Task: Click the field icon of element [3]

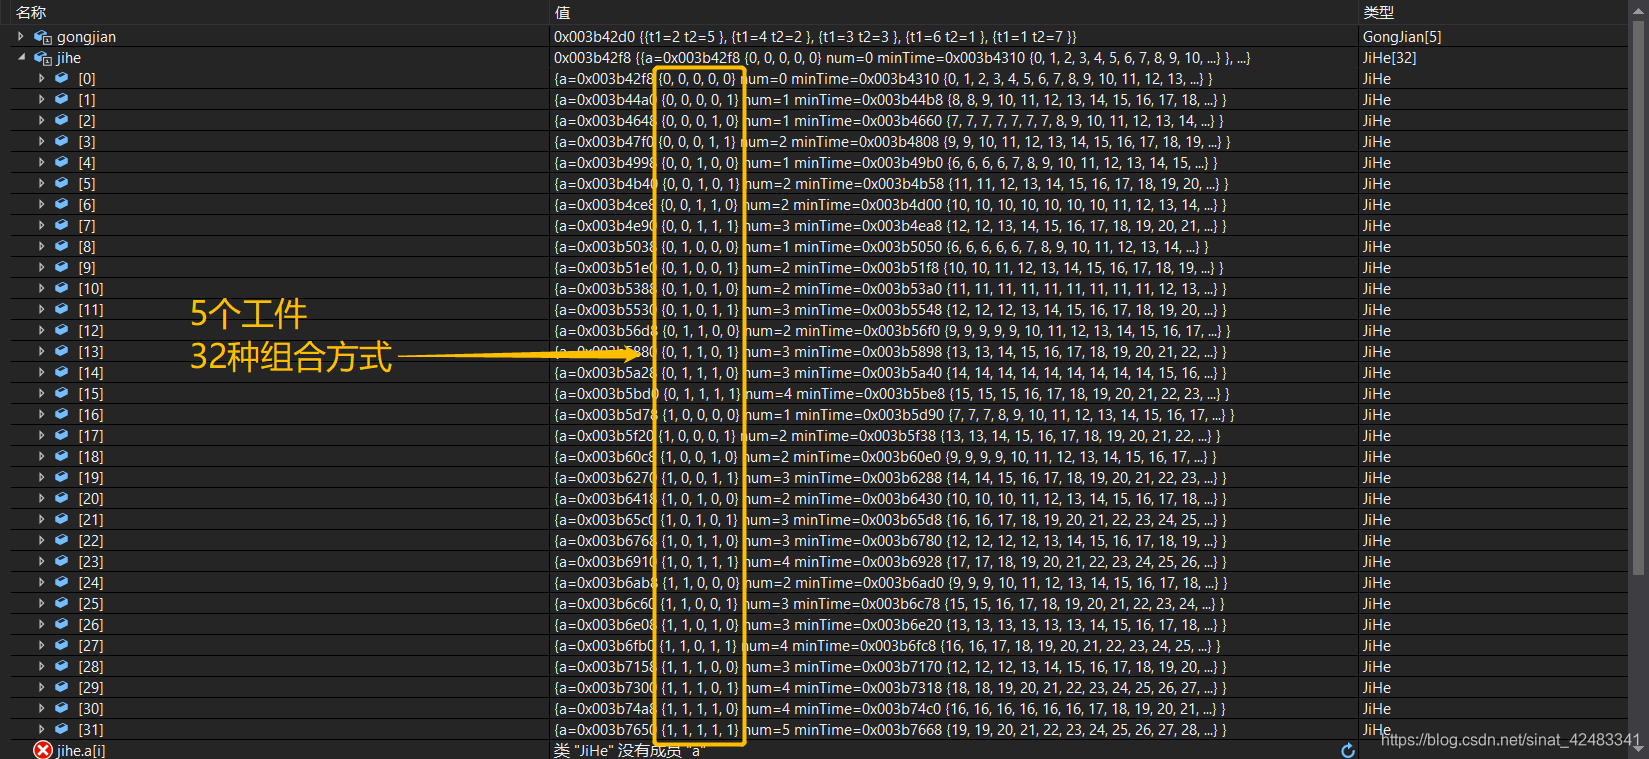Action: (62, 141)
